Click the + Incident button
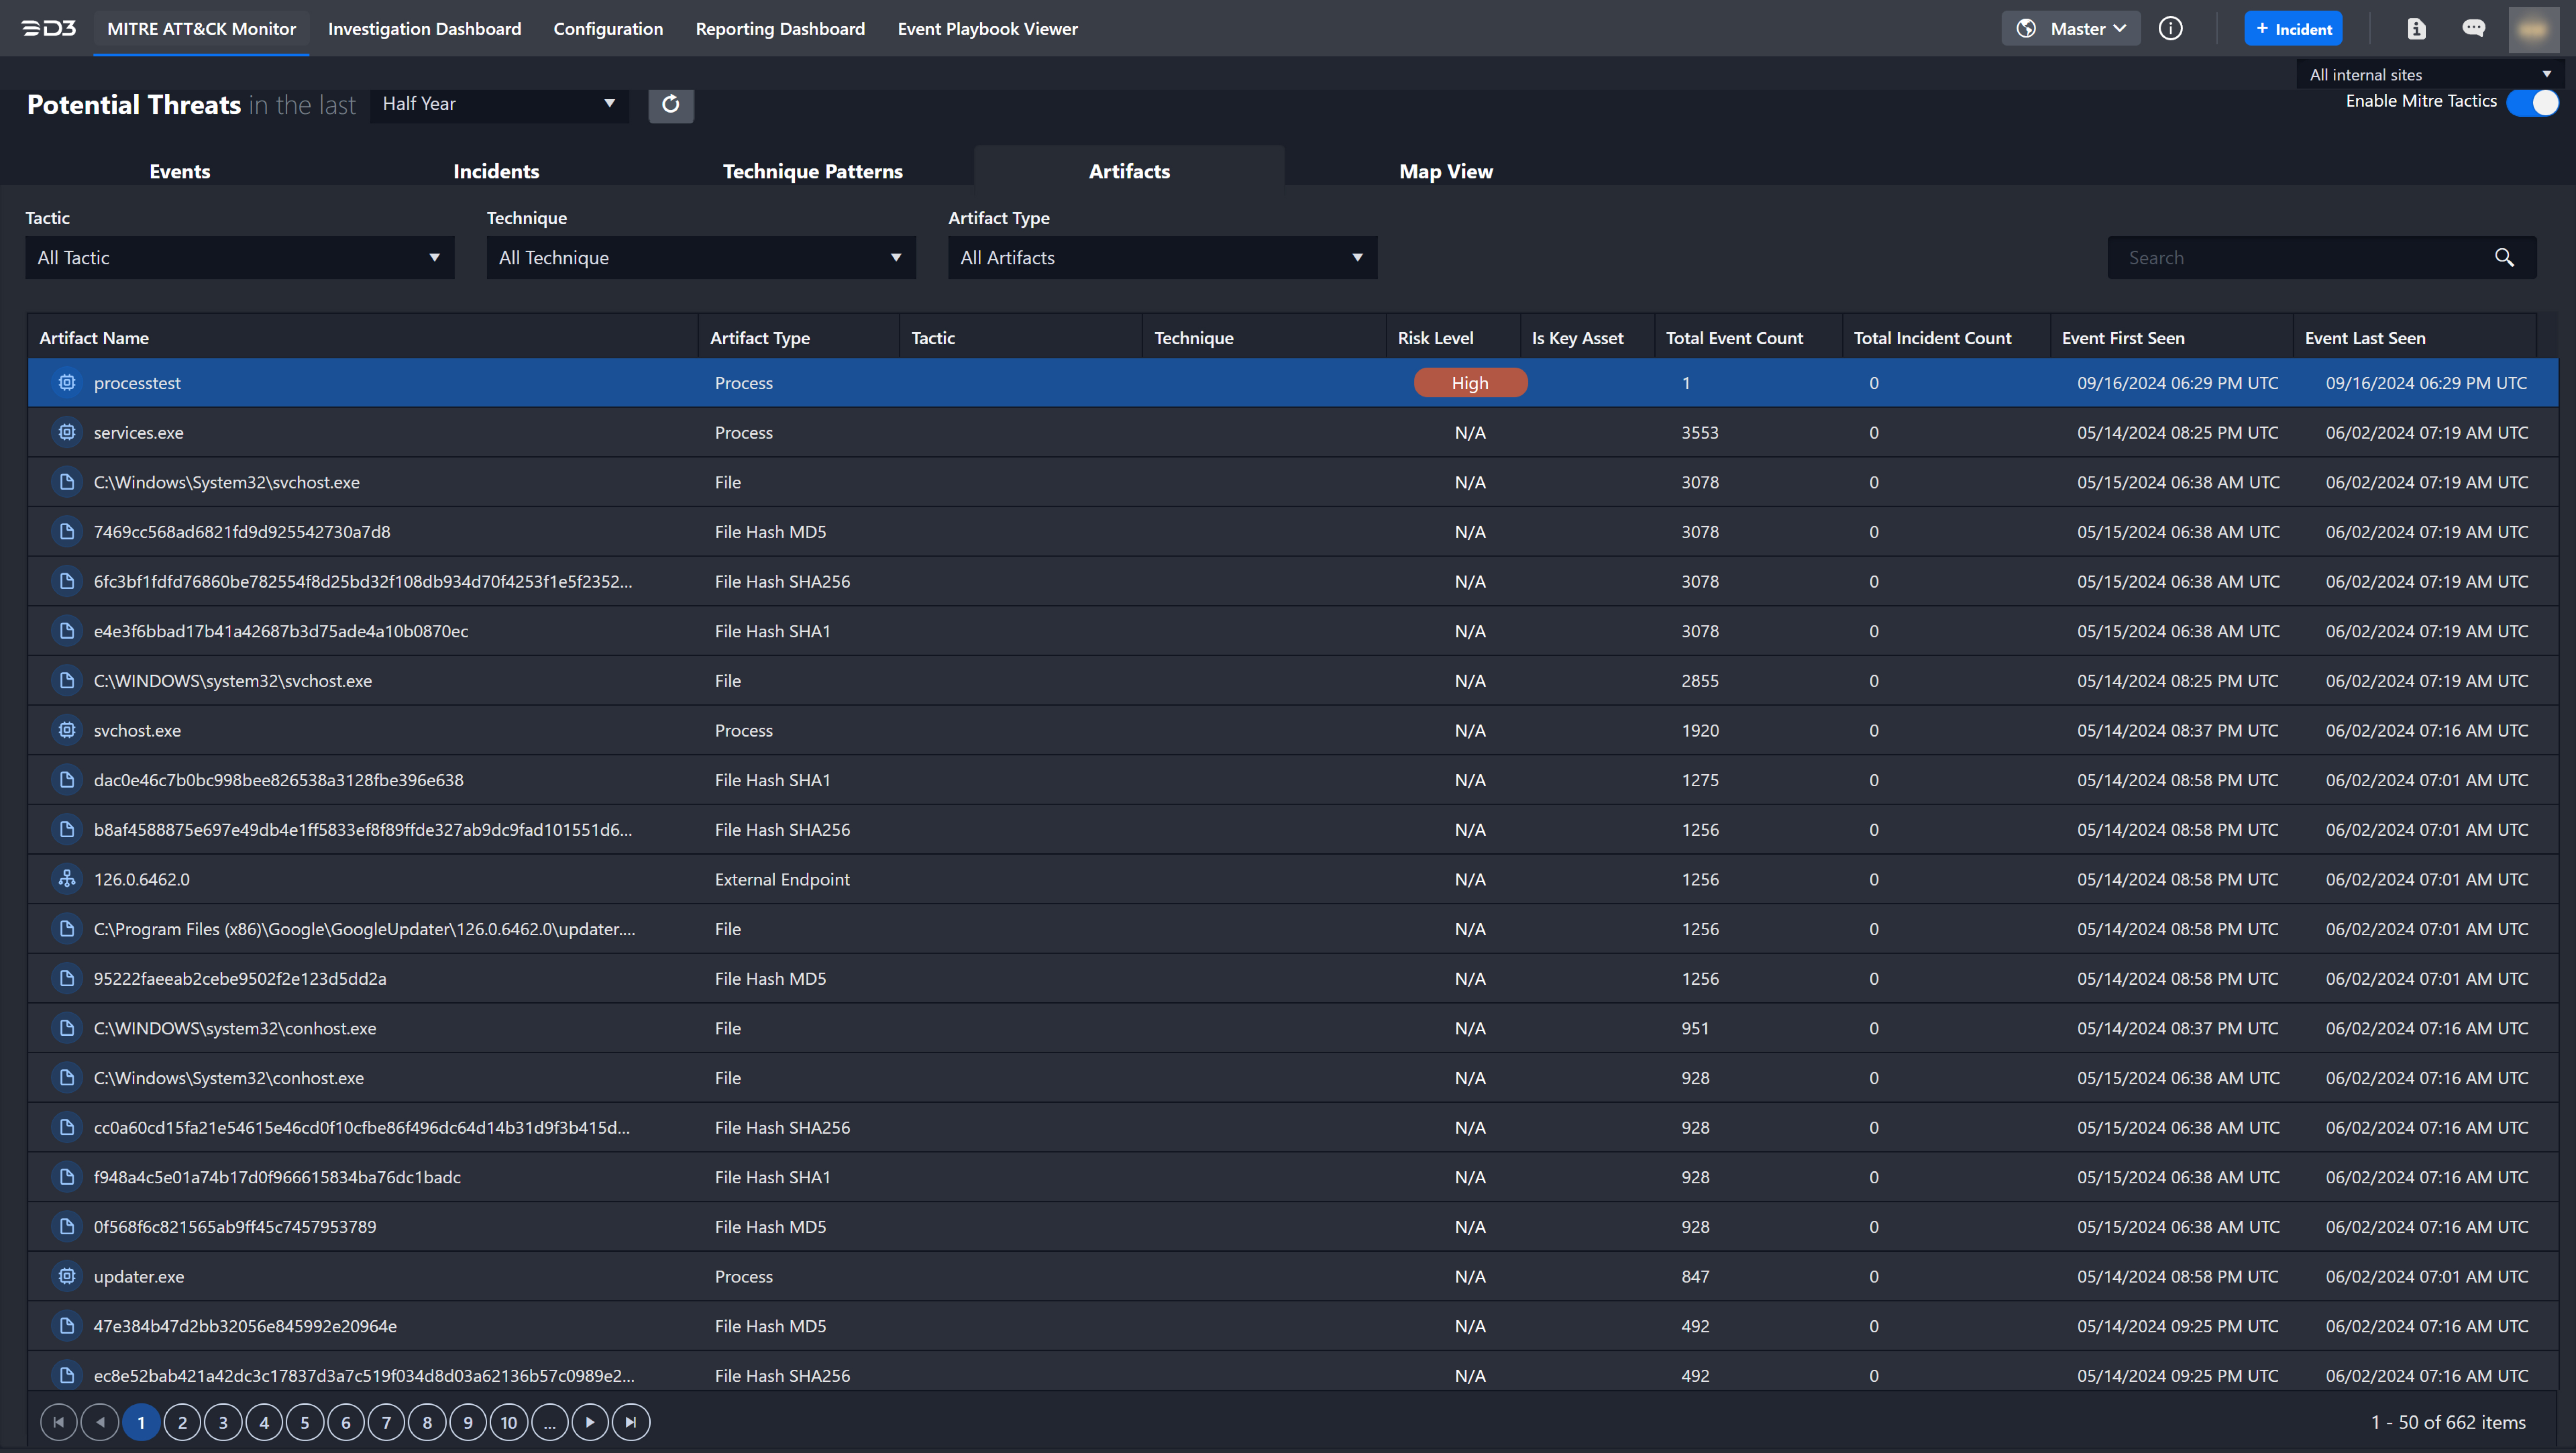This screenshot has height=1453, width=2576. (x=2293, y=28)
